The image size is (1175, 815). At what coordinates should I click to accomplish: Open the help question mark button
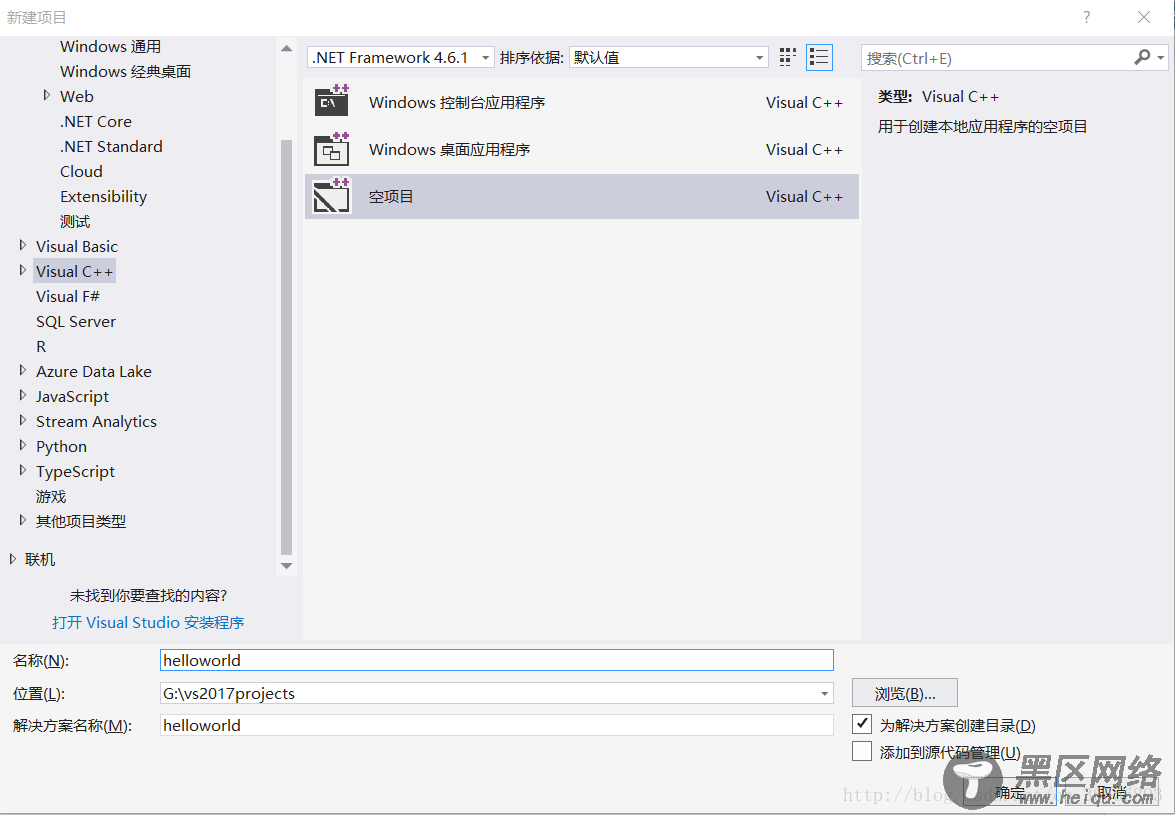click(1087, 16)
